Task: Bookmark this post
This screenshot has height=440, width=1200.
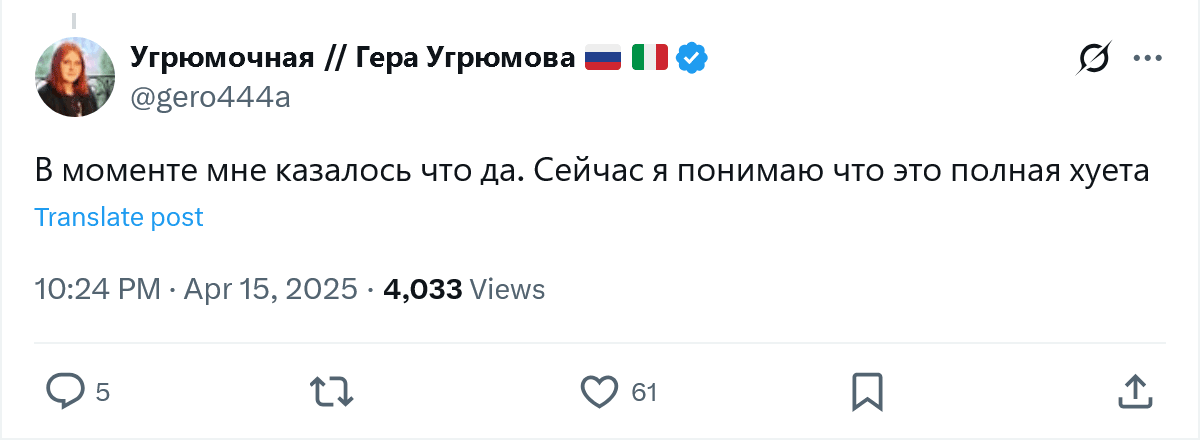Action: click(x=866, y=391)
